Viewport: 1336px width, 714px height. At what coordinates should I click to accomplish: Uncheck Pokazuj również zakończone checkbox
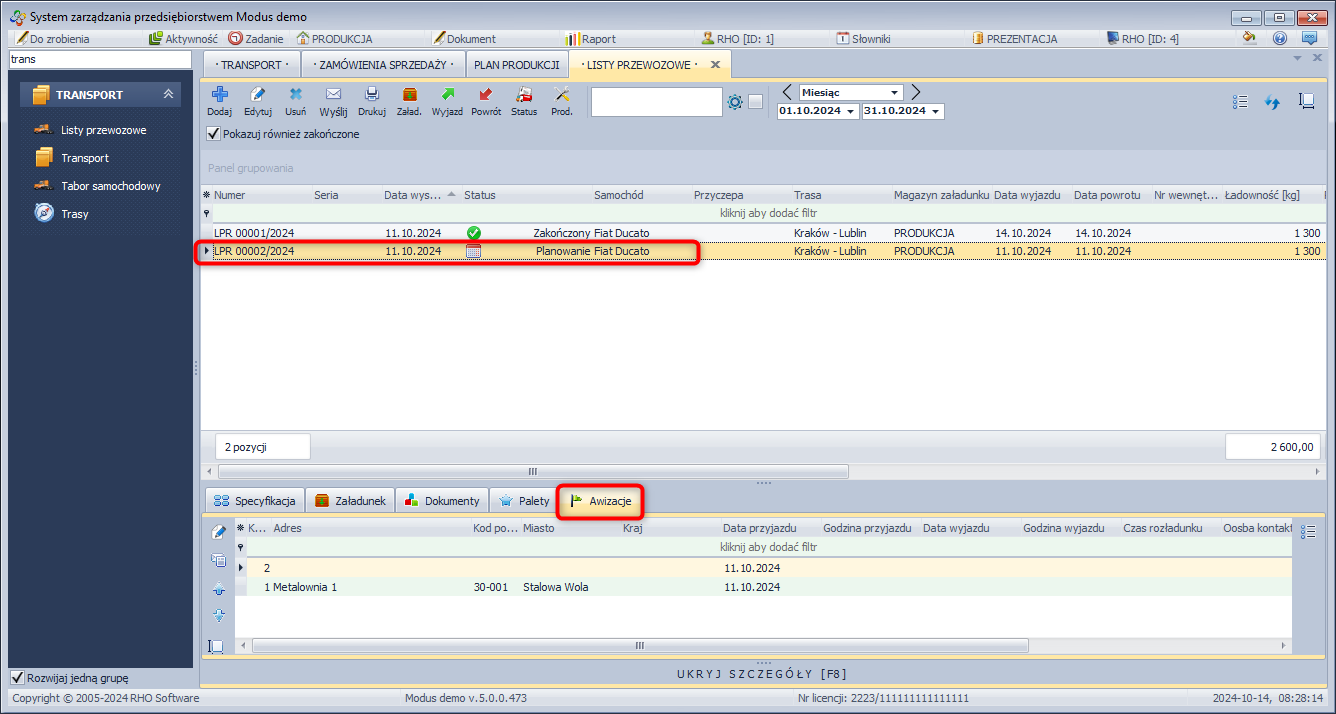213,134
